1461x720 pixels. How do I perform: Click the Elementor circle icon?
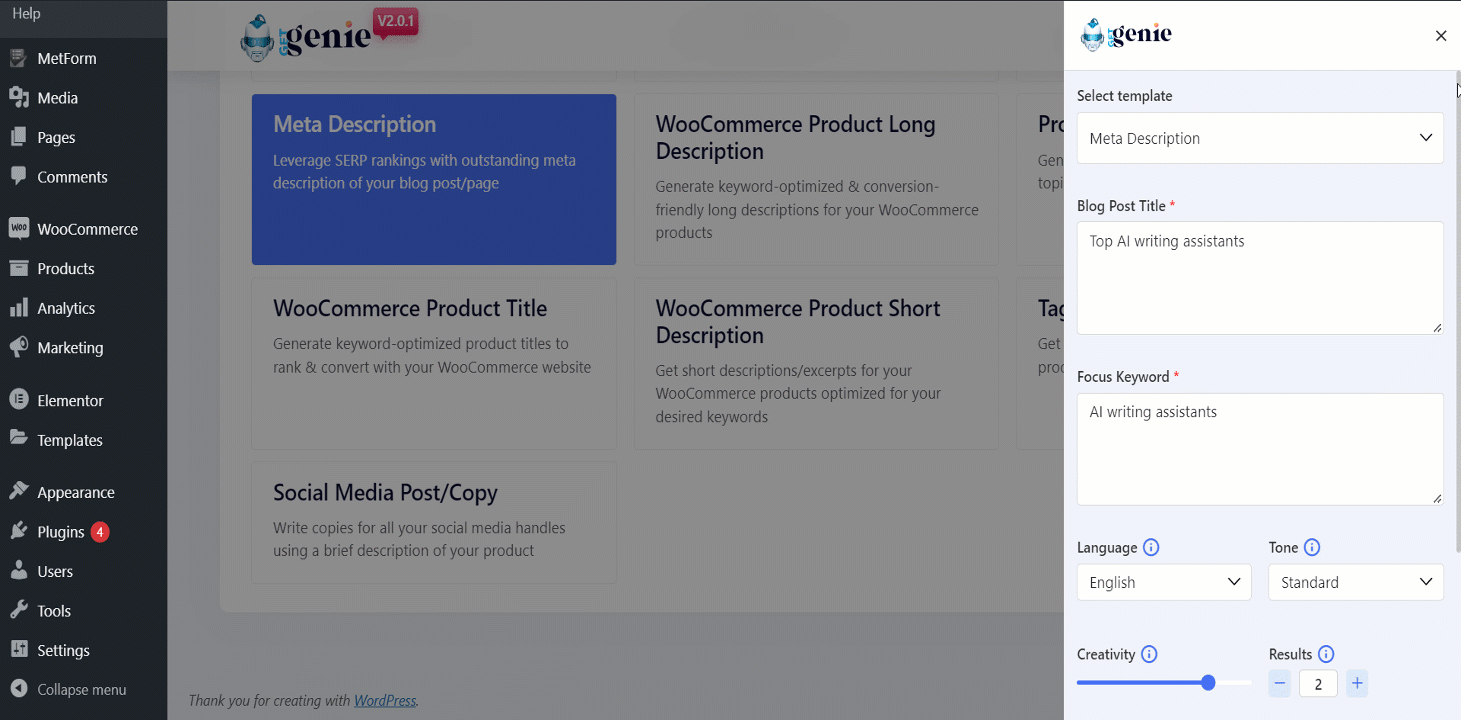coord(18,400)
